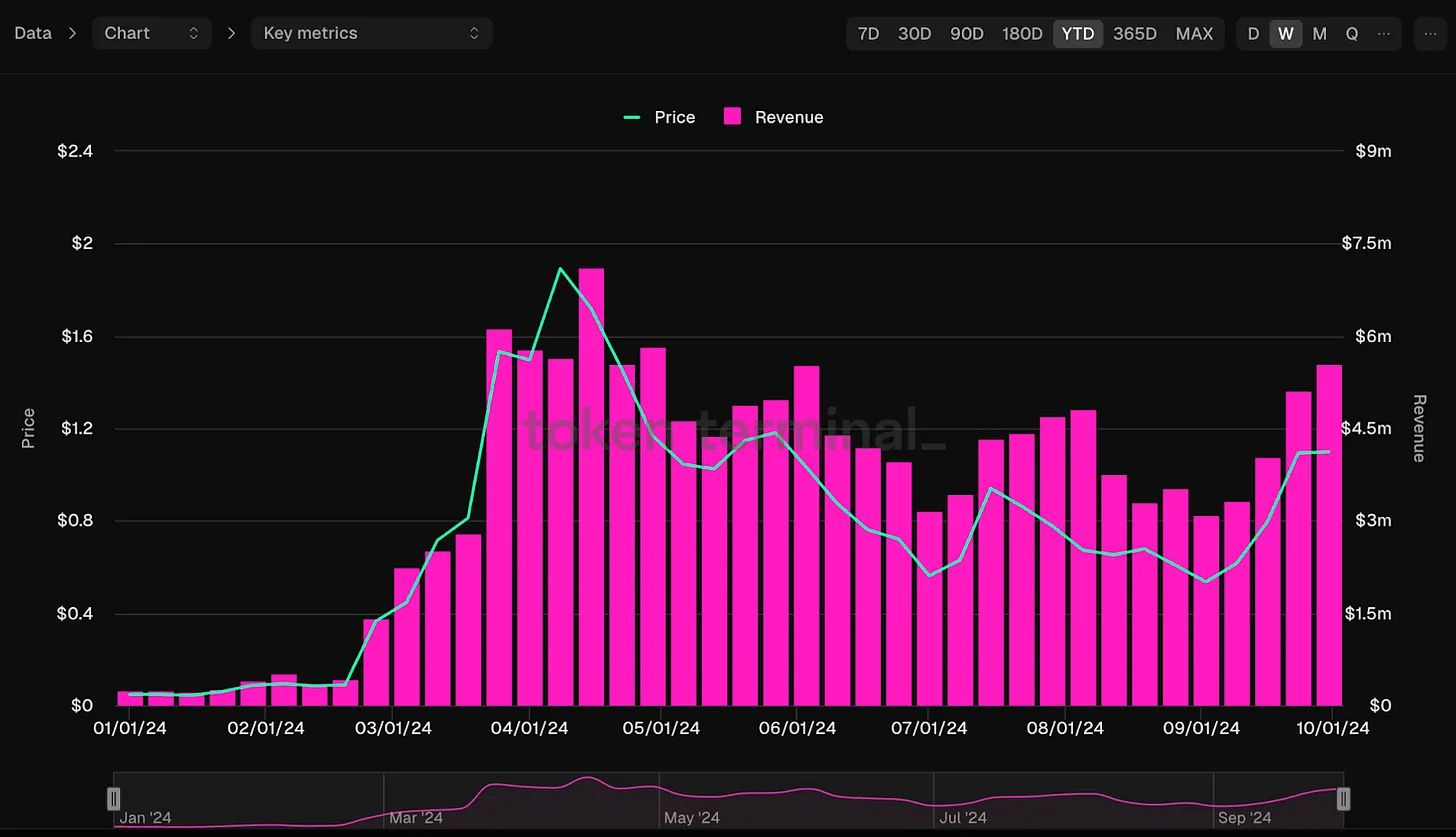Click the Revenue legend pink swatch

(733, 117)
